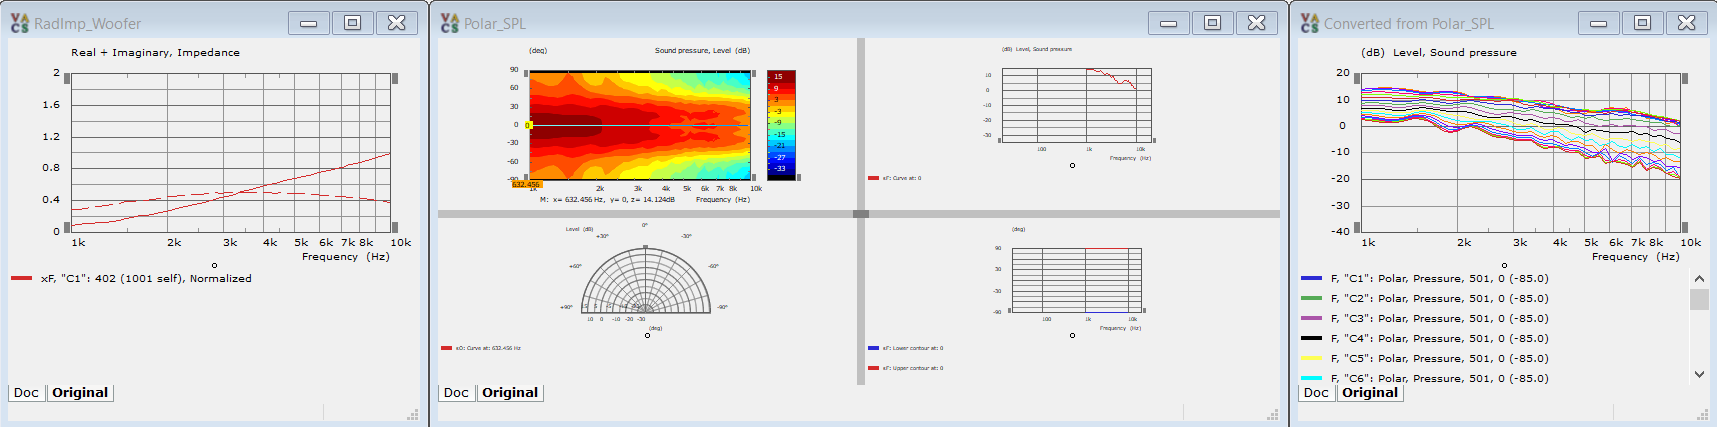
Task: Click the purple C3 legend swatch in Converted window
Action: click(x=1312, y=319)
